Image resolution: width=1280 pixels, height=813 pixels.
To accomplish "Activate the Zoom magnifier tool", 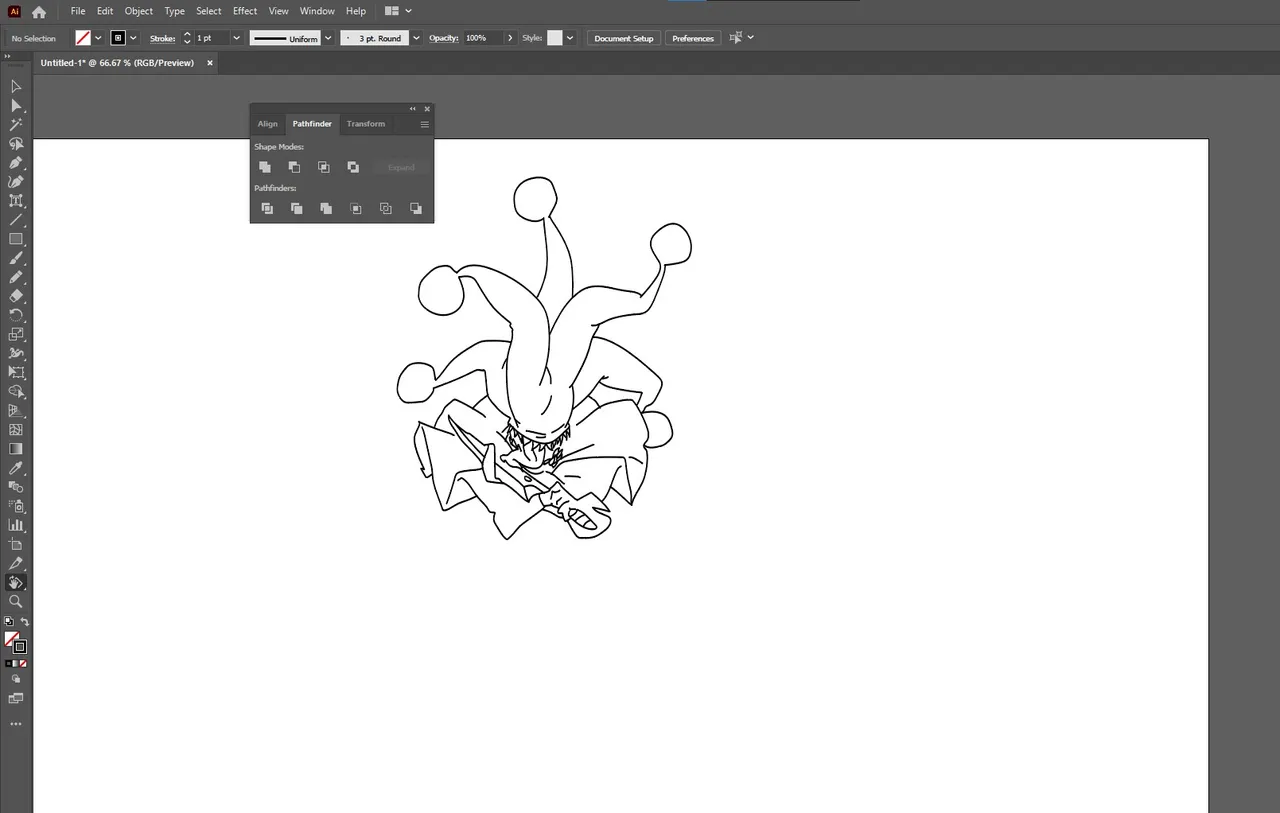I will [16, 602].
